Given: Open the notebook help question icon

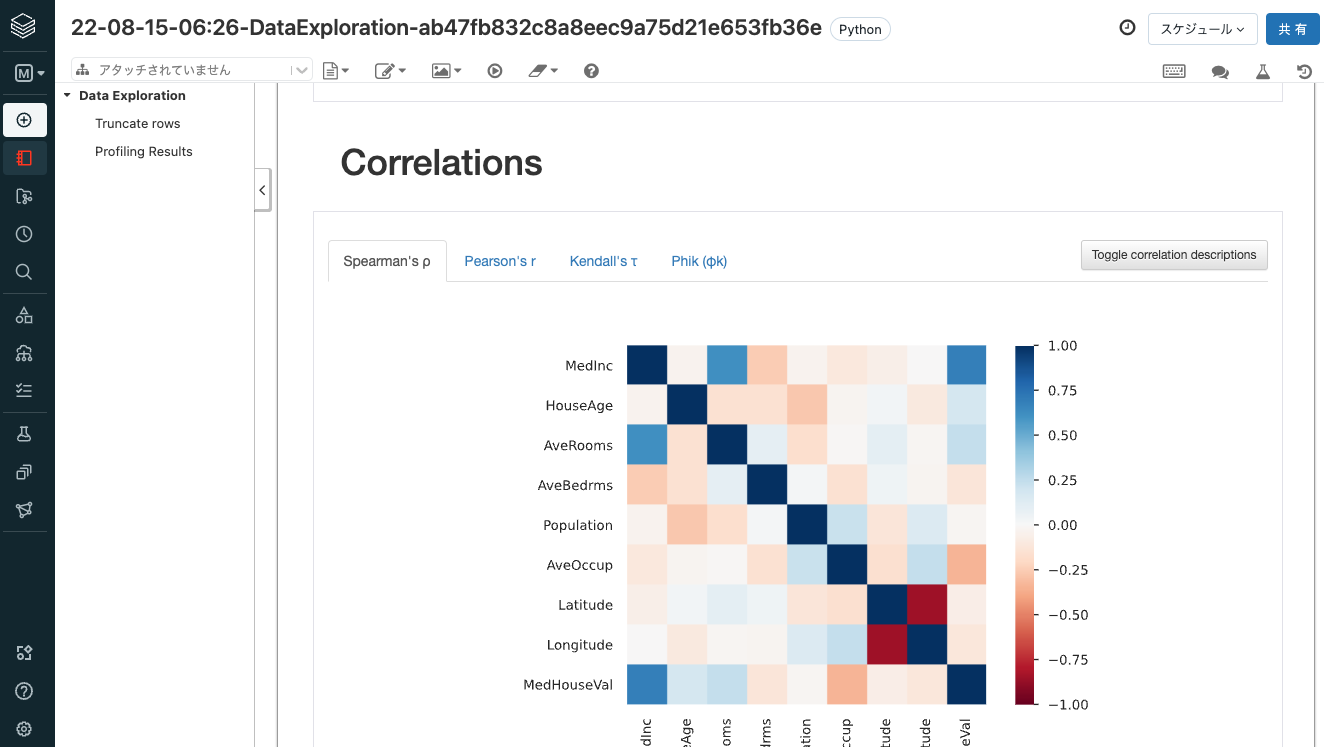Looking at the screenshot, I should point(591,71).
